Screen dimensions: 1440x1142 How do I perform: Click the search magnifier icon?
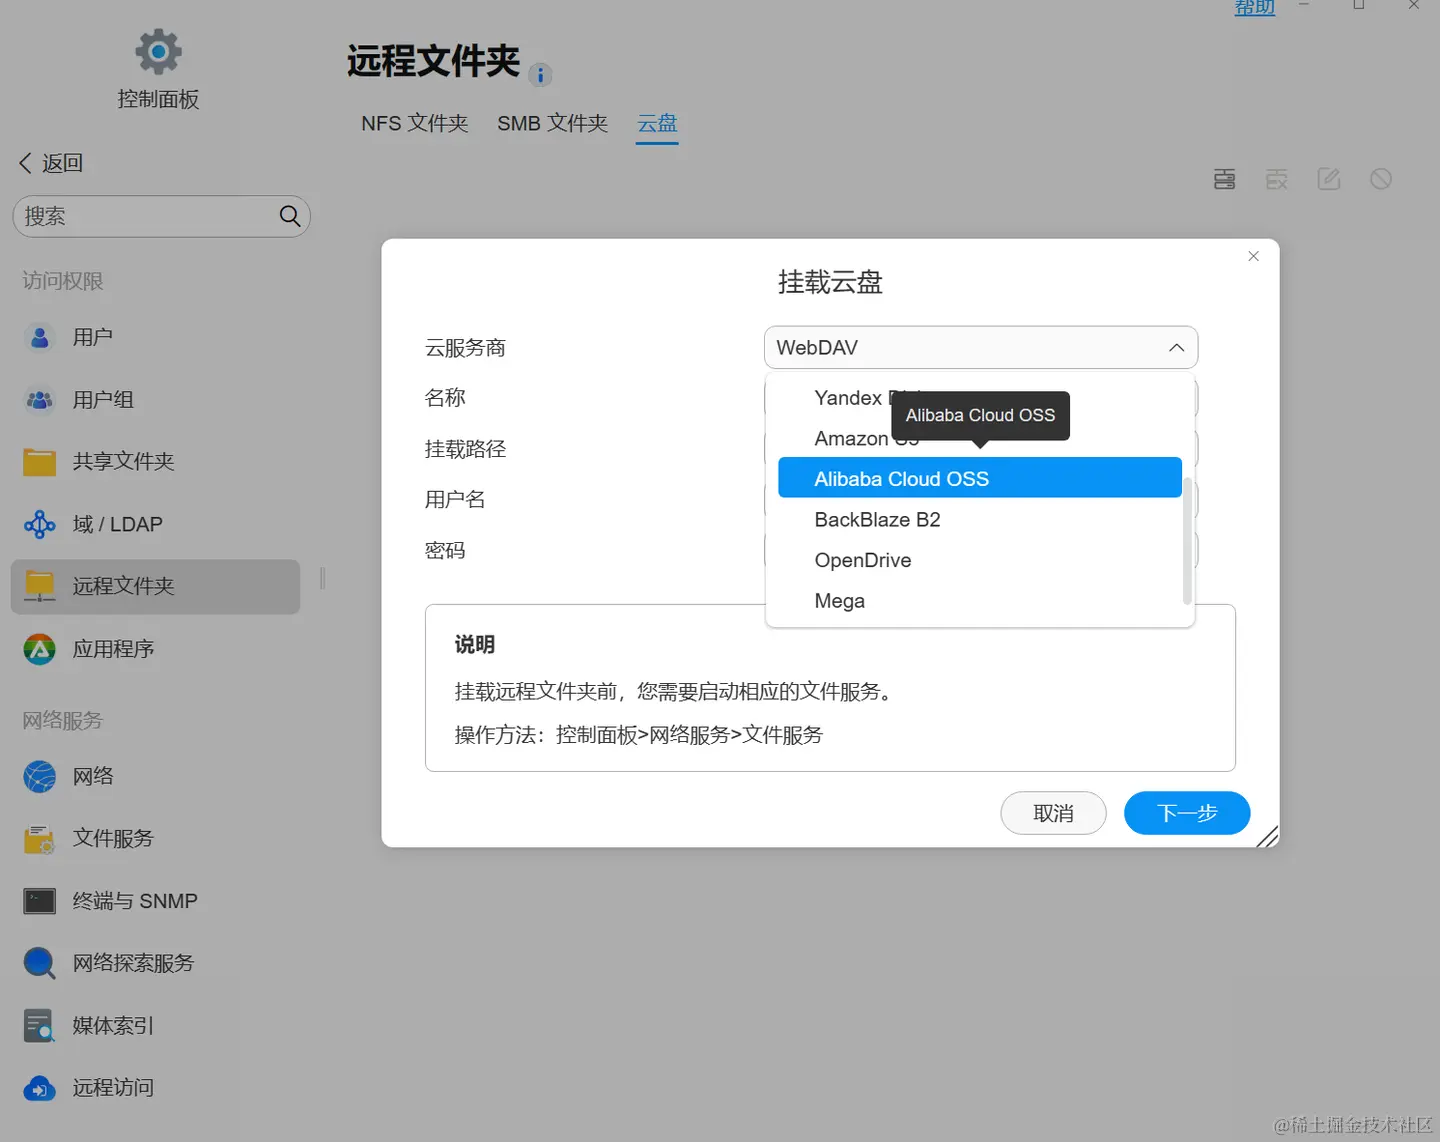(x=290, y=216)
